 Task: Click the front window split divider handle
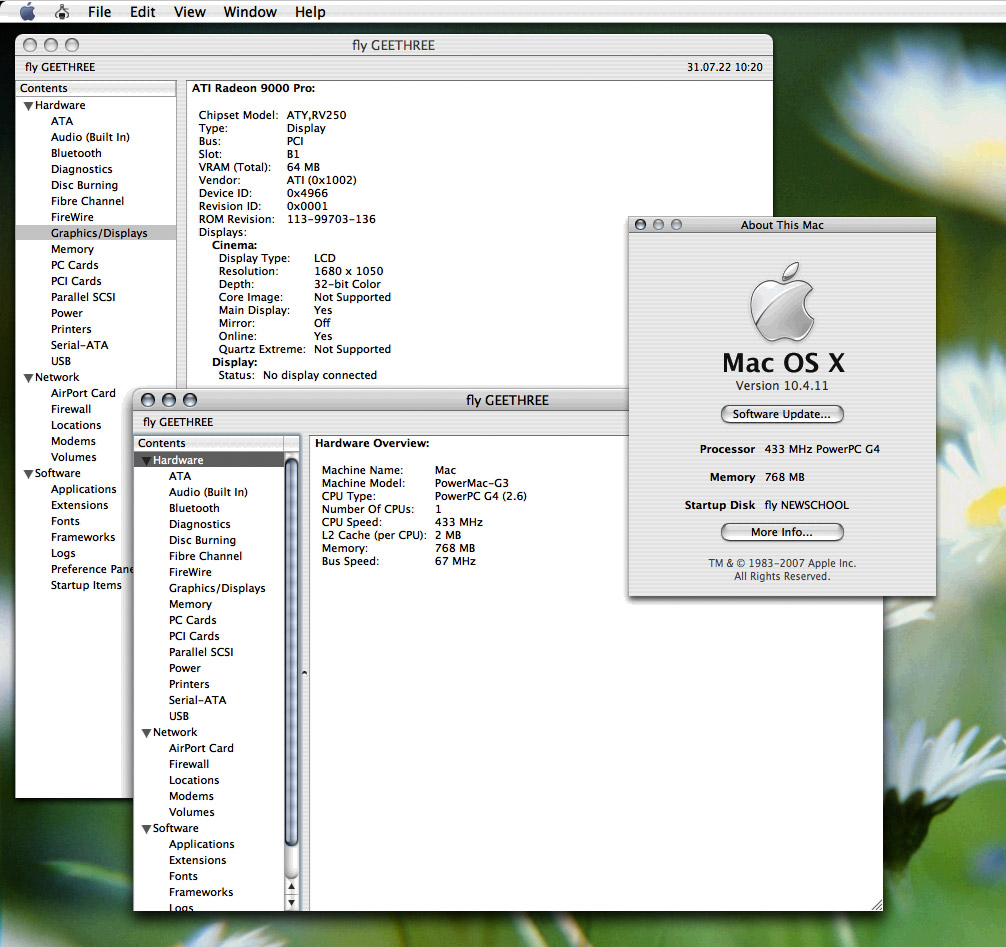coord(304,673)
